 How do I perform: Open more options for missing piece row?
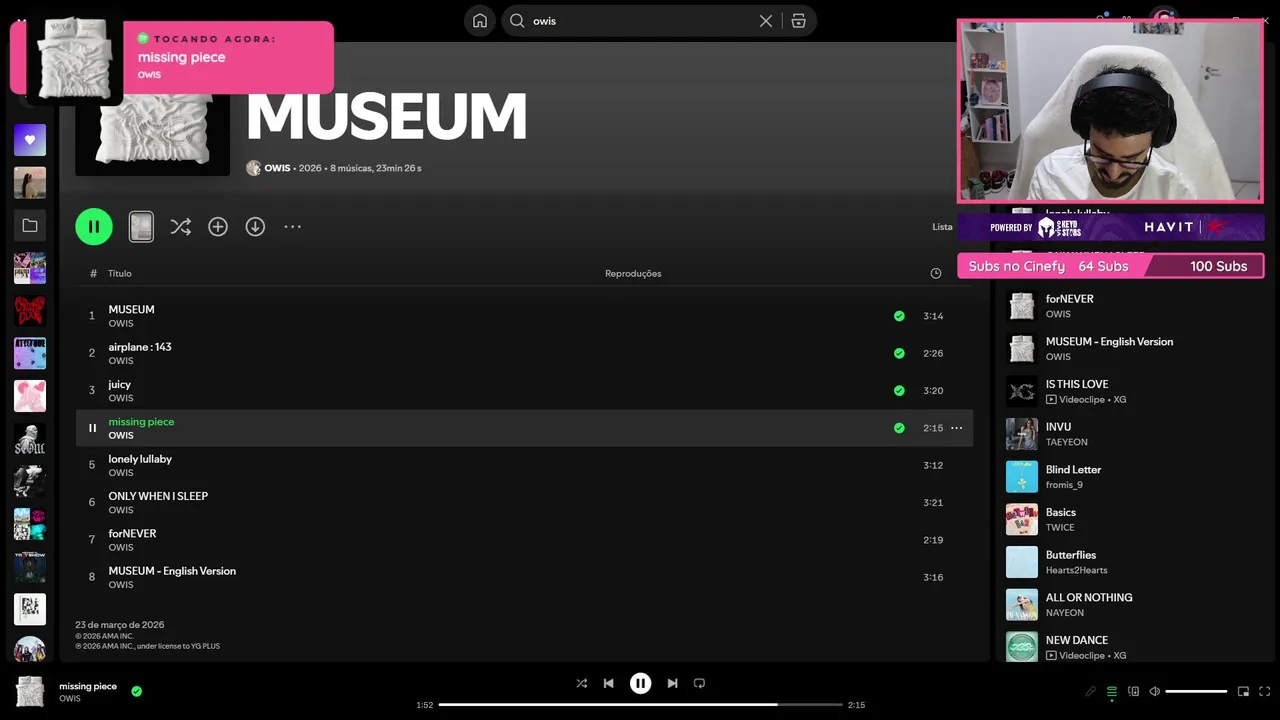point(956,428)
